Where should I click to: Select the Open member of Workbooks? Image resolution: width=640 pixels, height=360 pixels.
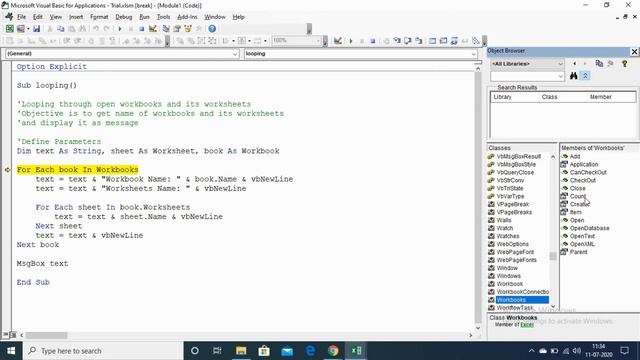pos(577,220)
